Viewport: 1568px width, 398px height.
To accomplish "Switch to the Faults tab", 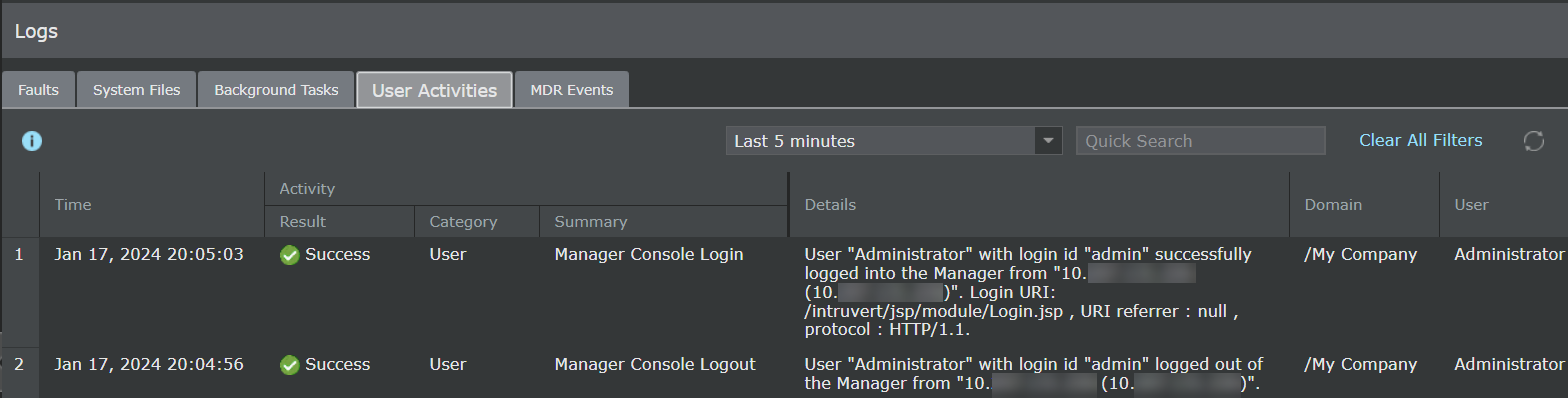I will [x=38, y=90].
